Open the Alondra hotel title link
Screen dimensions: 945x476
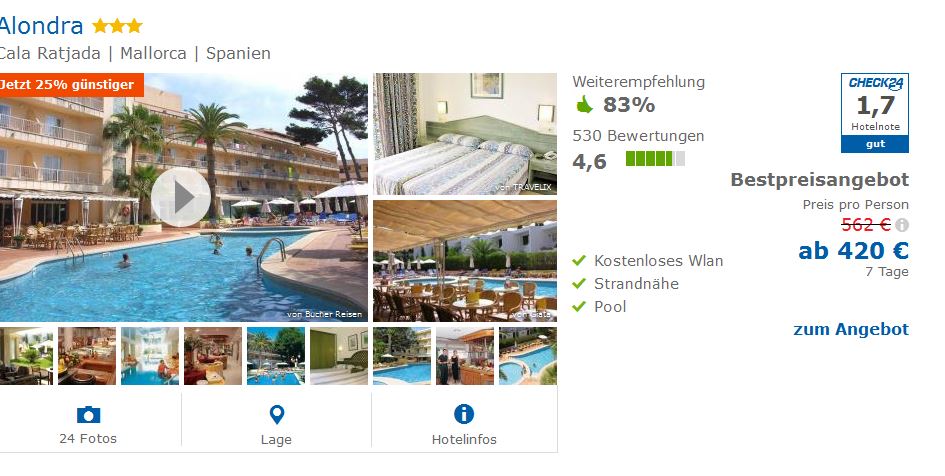[41, 26]
